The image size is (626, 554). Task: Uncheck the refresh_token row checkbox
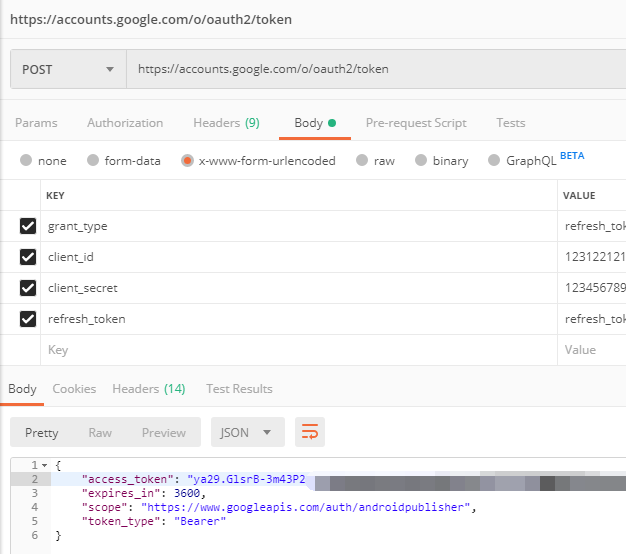(x=28, y=319)
